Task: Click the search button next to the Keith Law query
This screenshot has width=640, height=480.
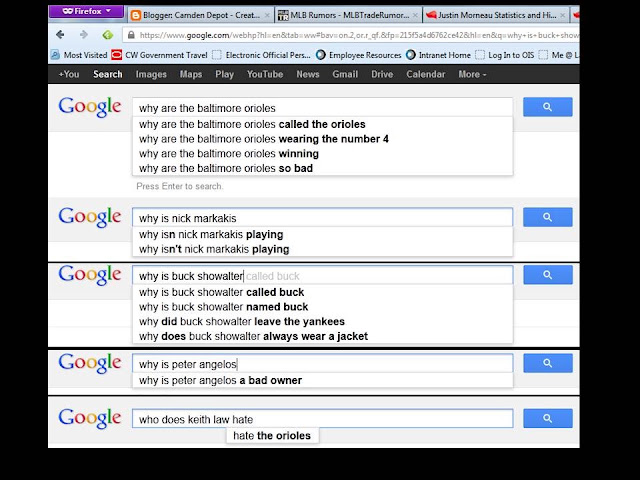Action: [548, 418]
